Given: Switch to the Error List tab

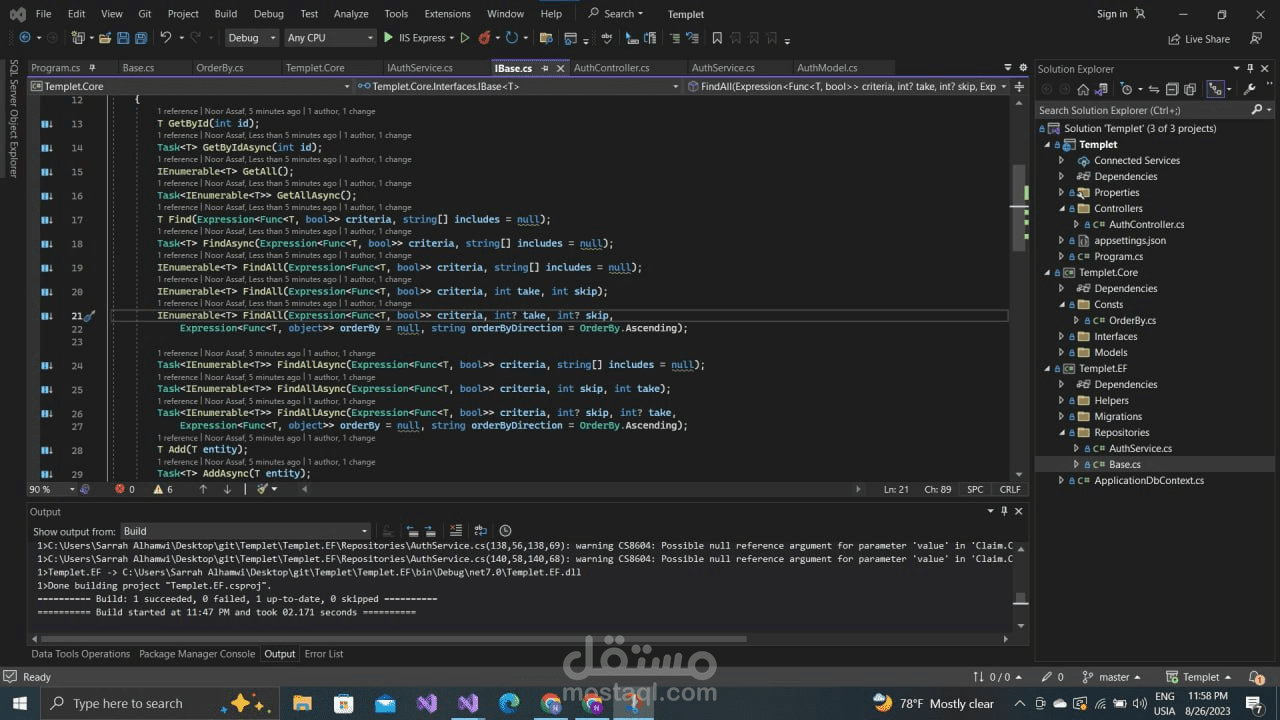Looking at the screenshot, I should [323, 654].
